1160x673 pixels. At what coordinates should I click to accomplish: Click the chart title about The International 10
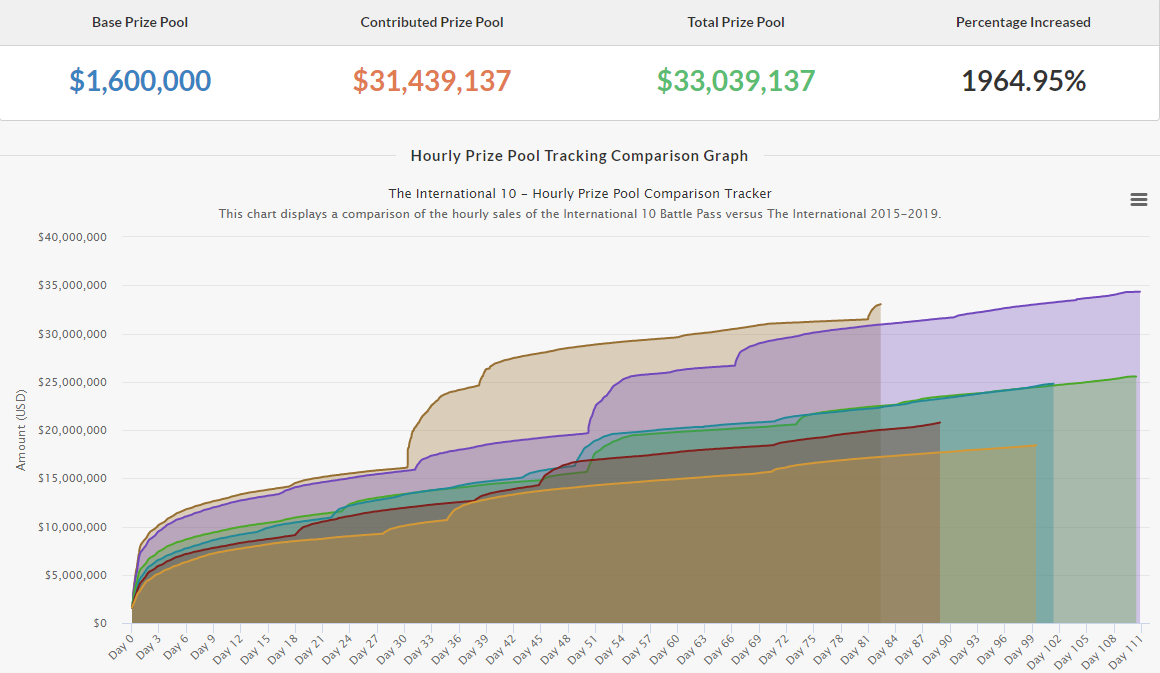point(579,193)
